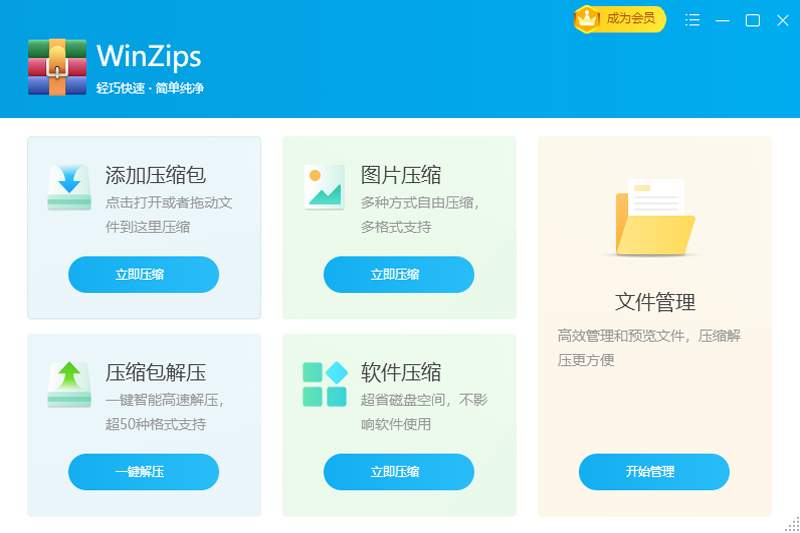
Task: Click the blue download-arrow add archive icon
Action: coord(69,187)
